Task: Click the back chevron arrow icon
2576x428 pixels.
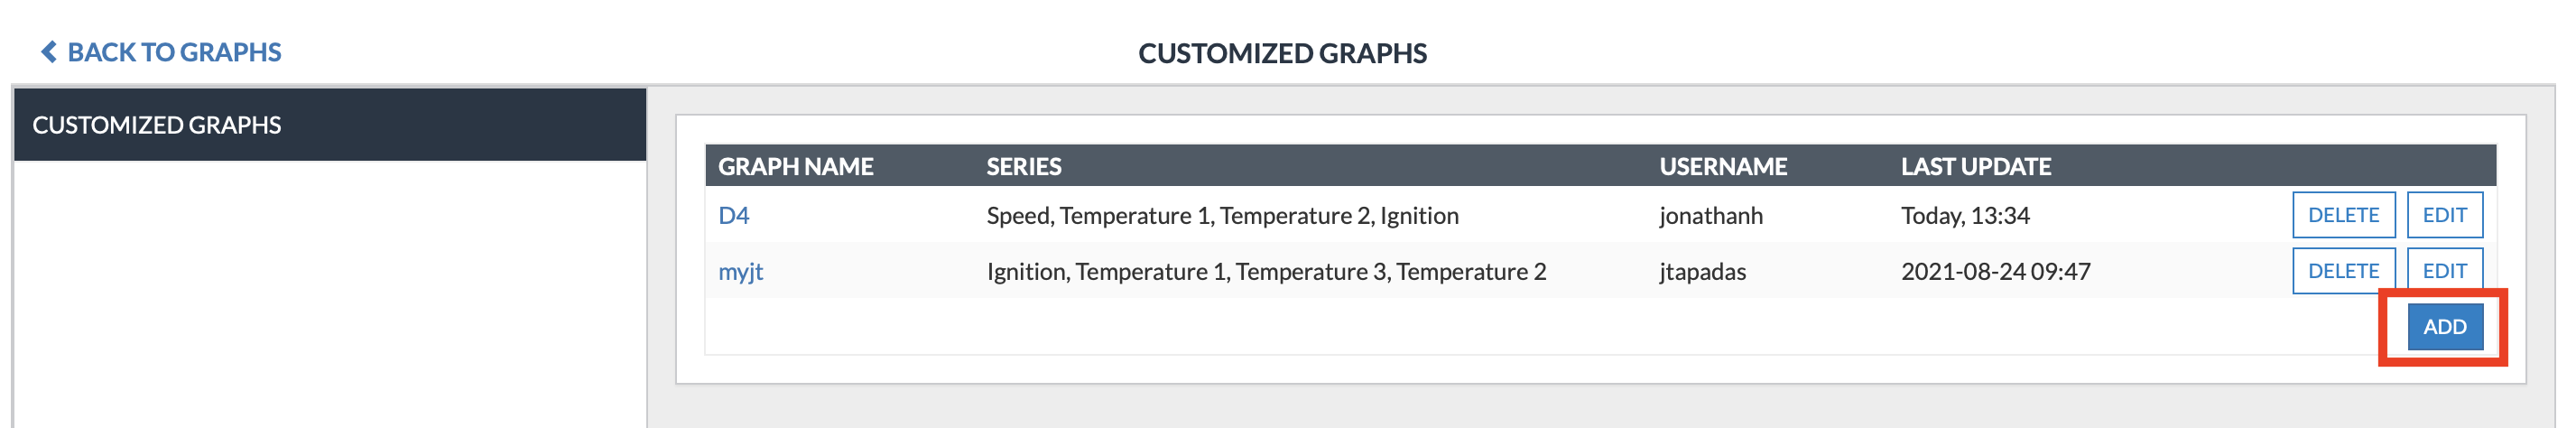Action: click(48, 52)
